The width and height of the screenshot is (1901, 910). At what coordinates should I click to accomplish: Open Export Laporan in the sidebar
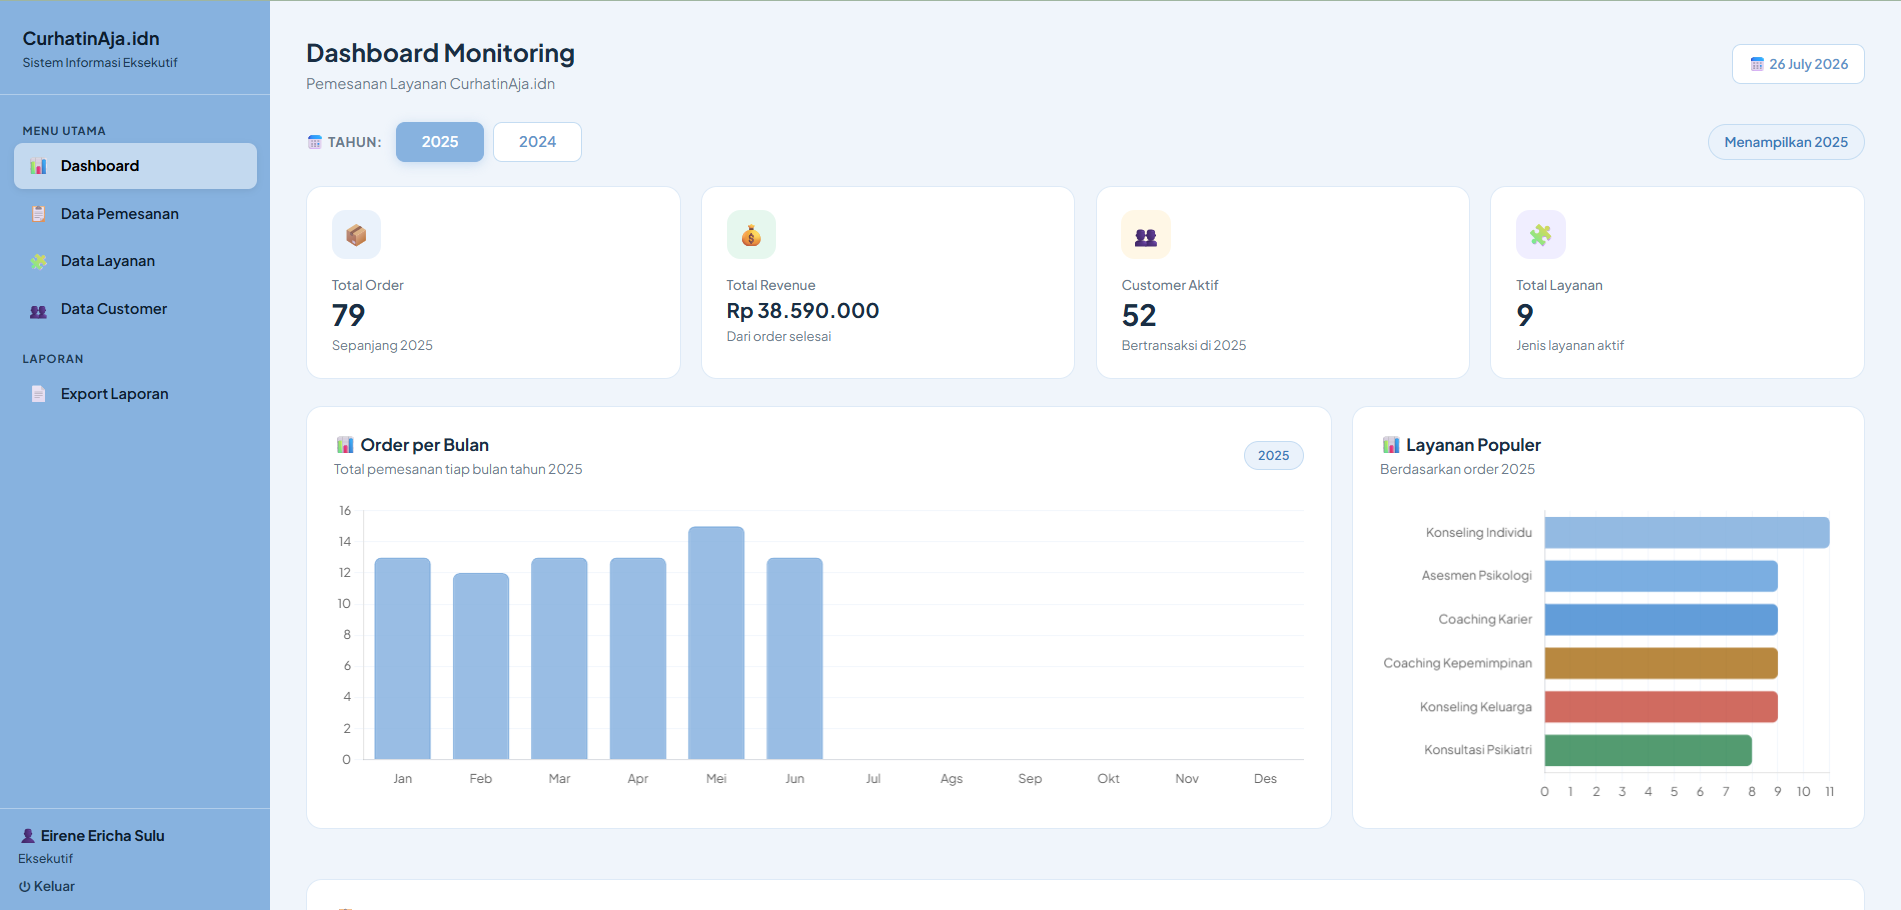point(135,394)
